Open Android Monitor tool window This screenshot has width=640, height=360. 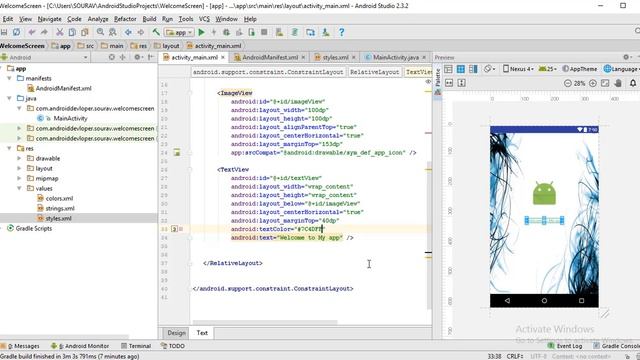(80, 346)
